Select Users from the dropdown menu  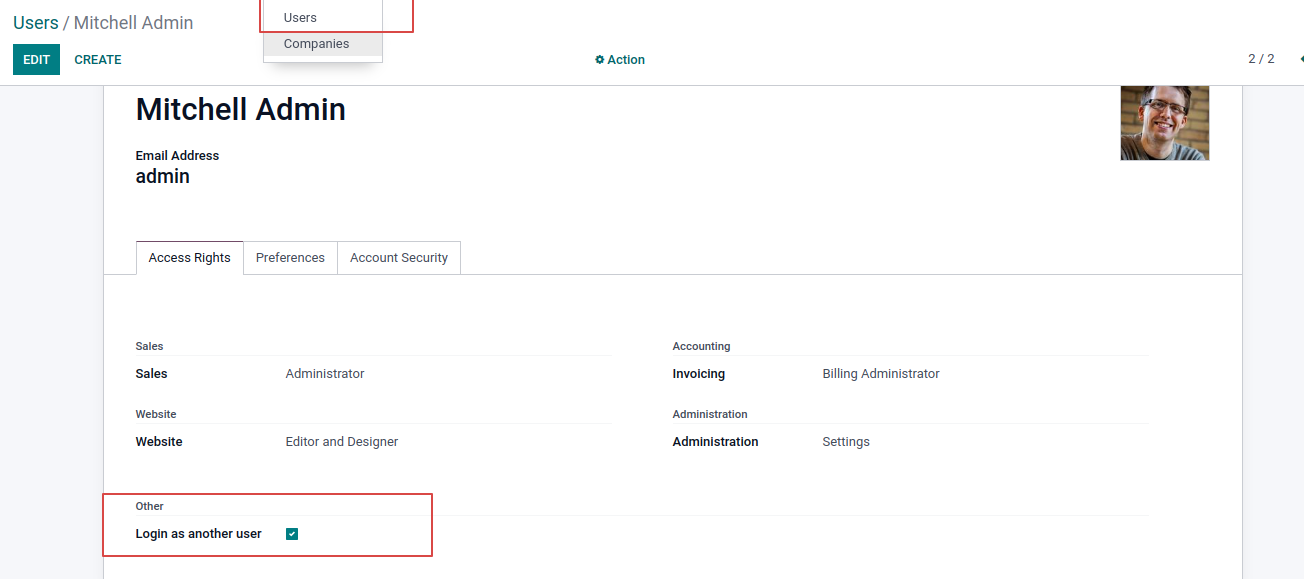click(300, 18)
